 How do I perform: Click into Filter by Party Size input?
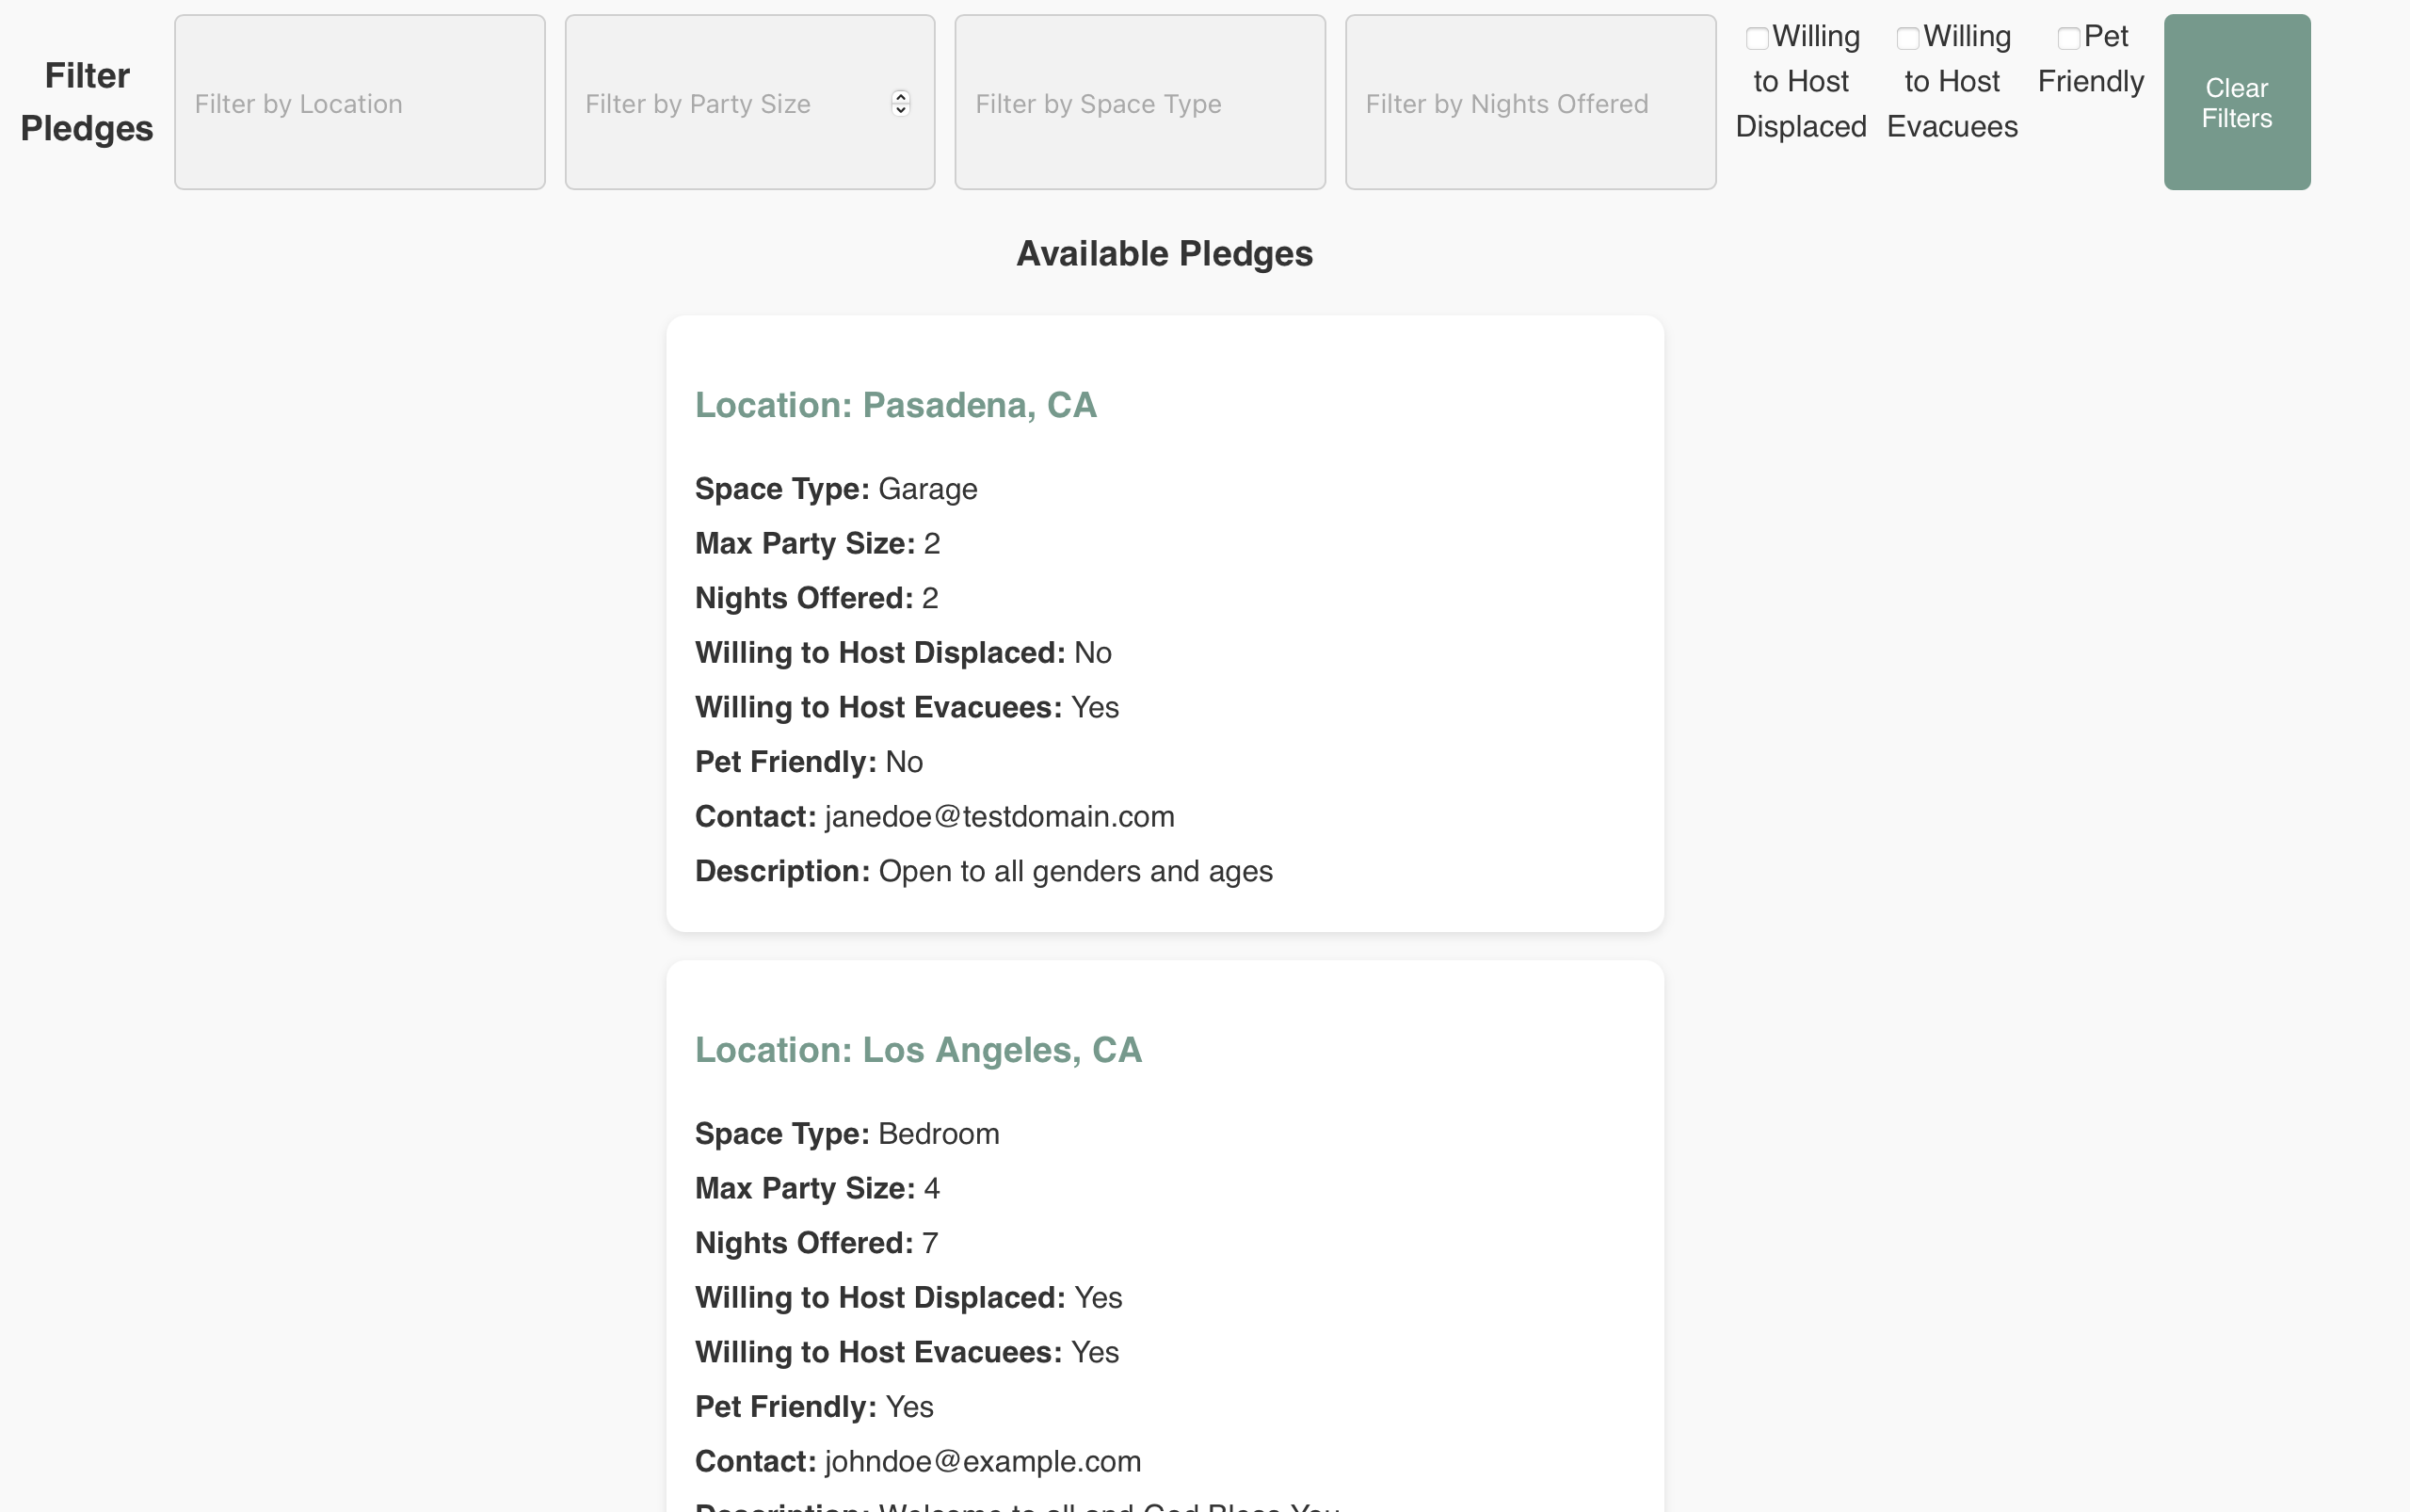click(x=730, y=103)
